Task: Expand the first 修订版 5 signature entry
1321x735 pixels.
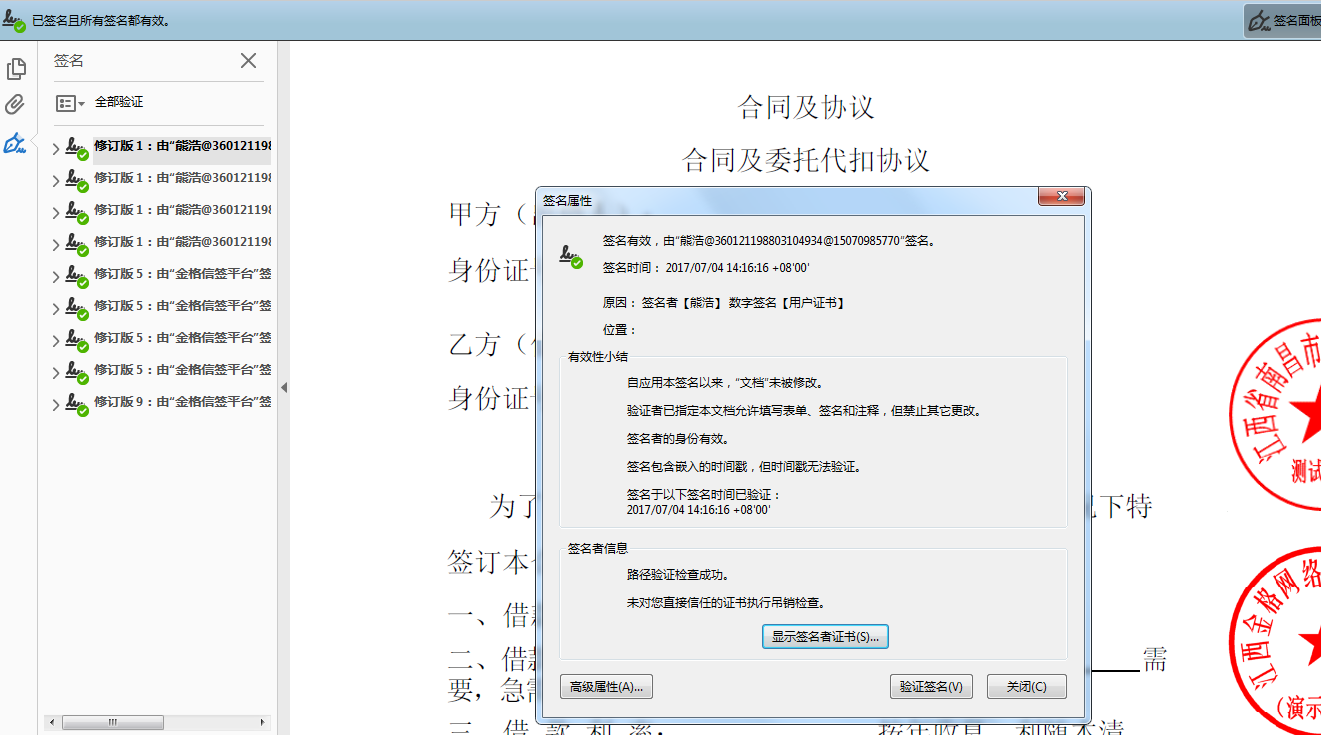Action: pyautogui.click(x=55, y=276)
